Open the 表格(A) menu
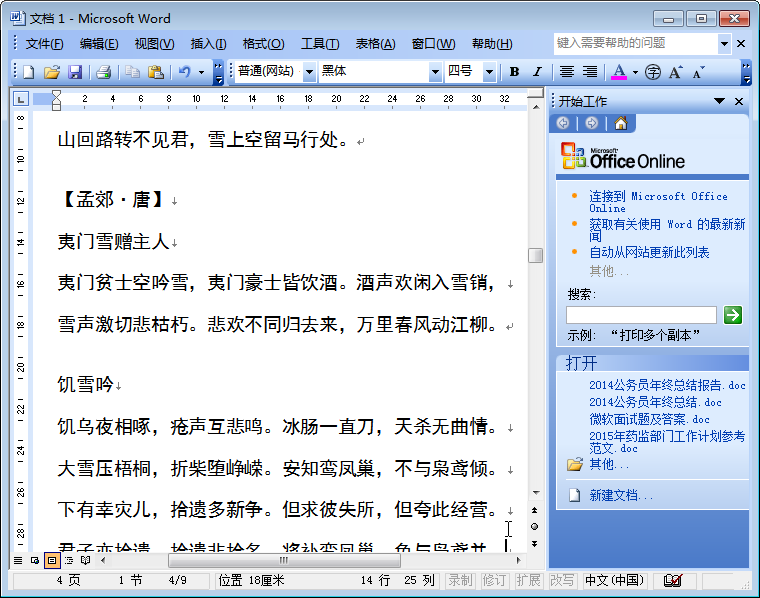The height and width of the screenshot is (598, 760). (x=375, y=44)
